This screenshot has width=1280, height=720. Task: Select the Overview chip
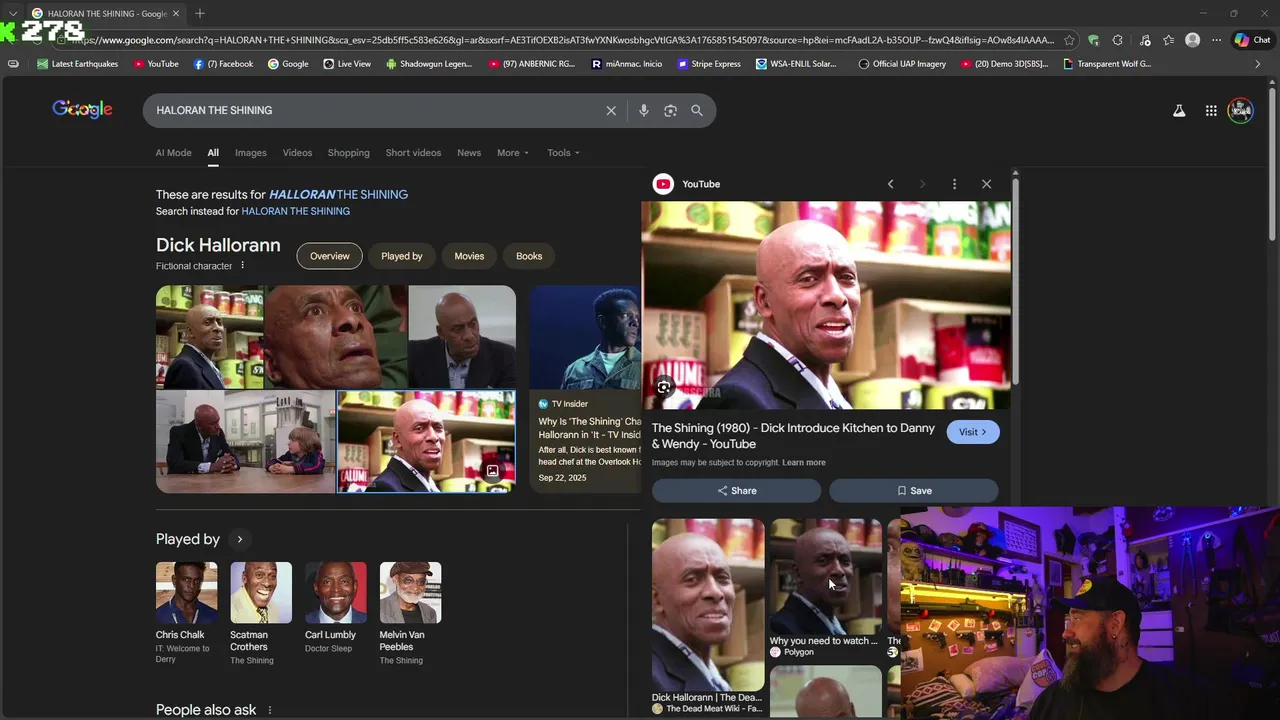(x=330, y=256)
